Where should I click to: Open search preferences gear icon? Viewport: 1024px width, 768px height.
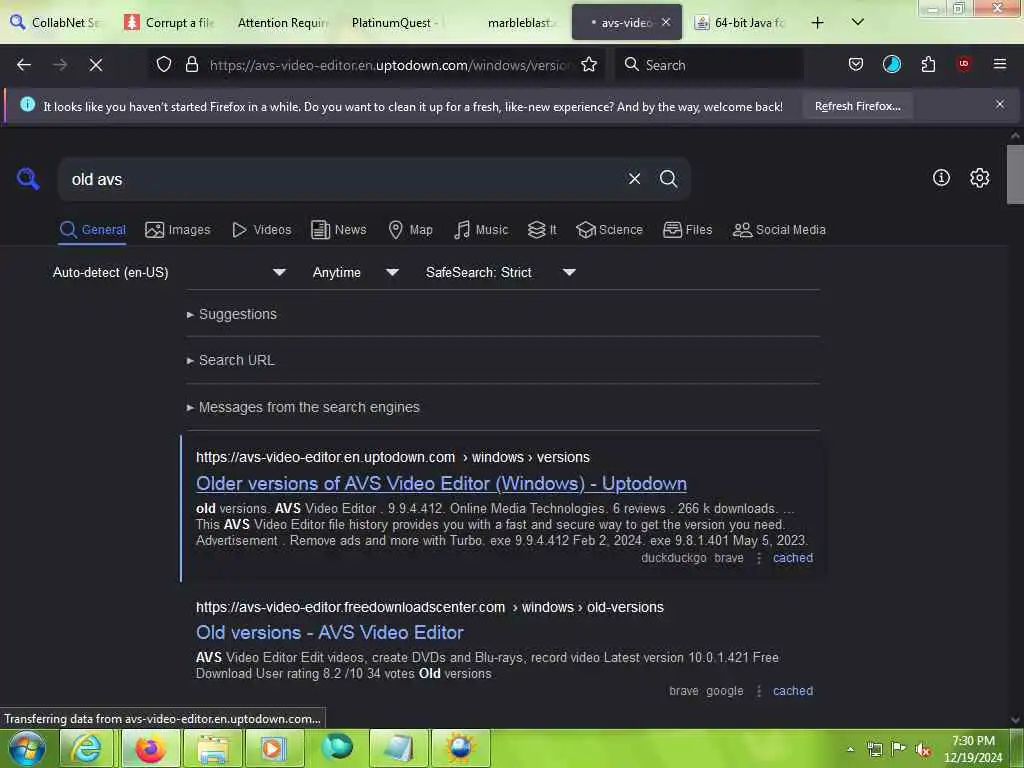point(979,178)
